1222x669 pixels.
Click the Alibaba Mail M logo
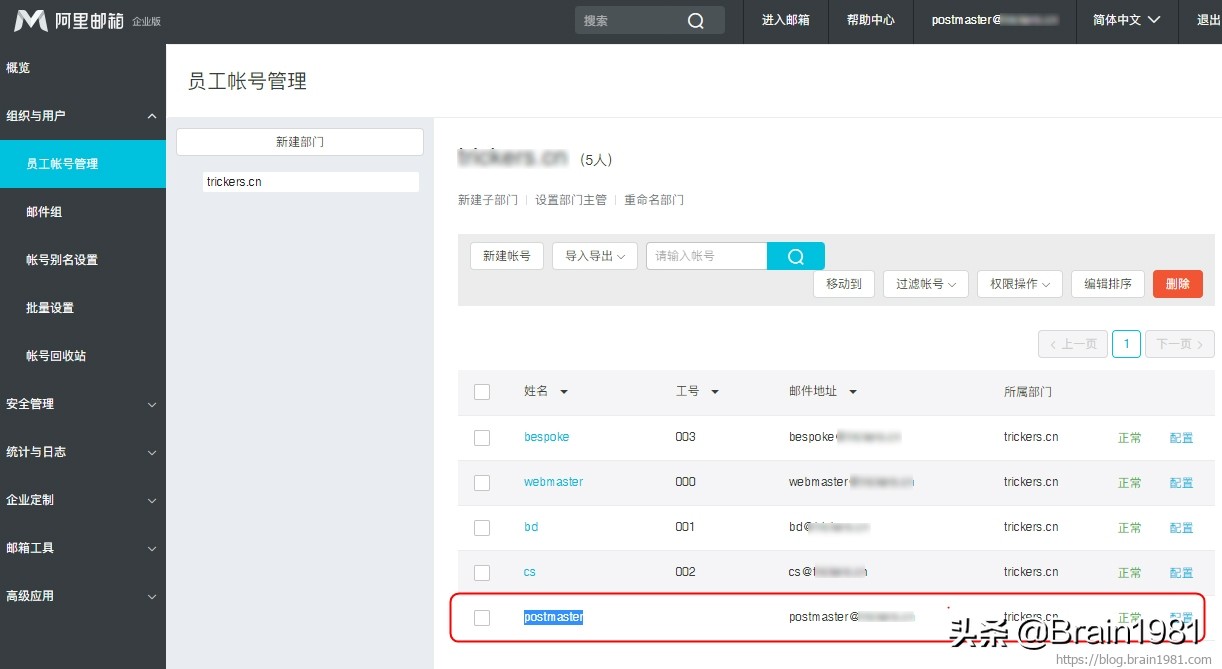click(31, 20)
